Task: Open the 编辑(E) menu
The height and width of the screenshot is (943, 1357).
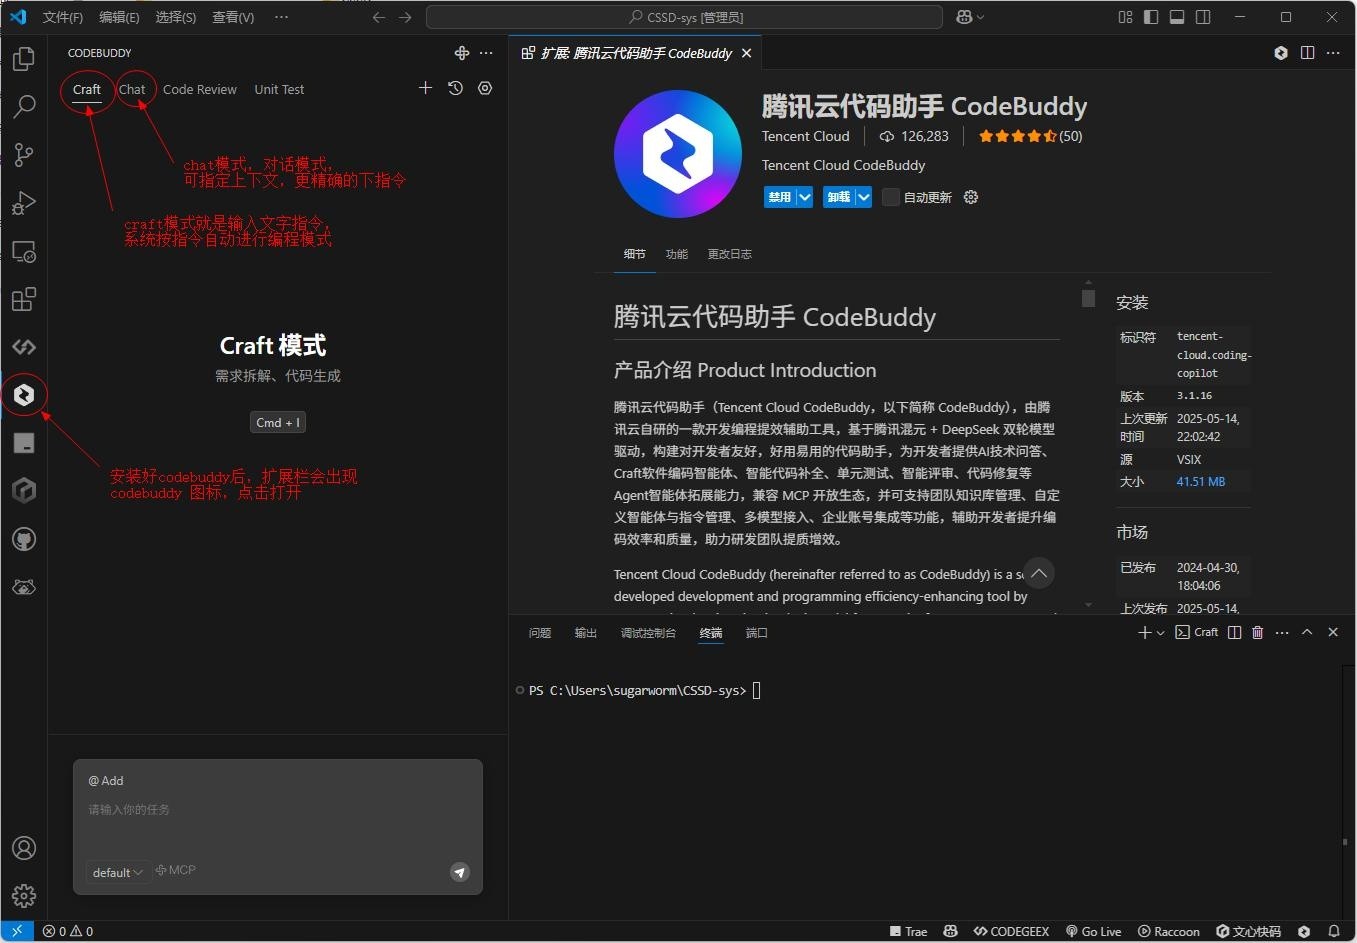Action: [119, 17]
